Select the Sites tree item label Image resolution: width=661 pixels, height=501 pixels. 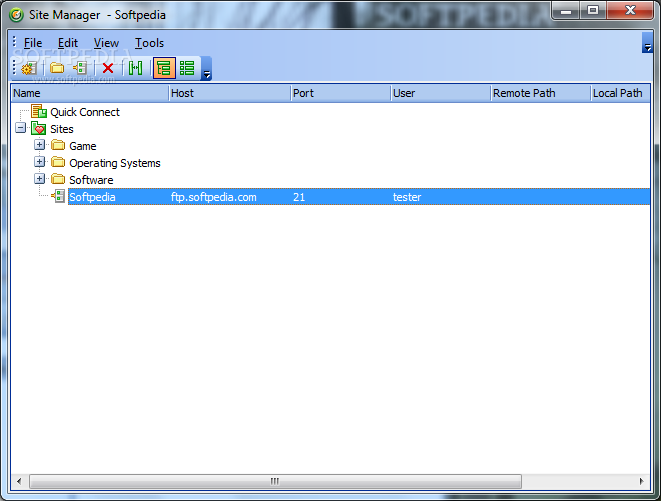coord(62,129)
